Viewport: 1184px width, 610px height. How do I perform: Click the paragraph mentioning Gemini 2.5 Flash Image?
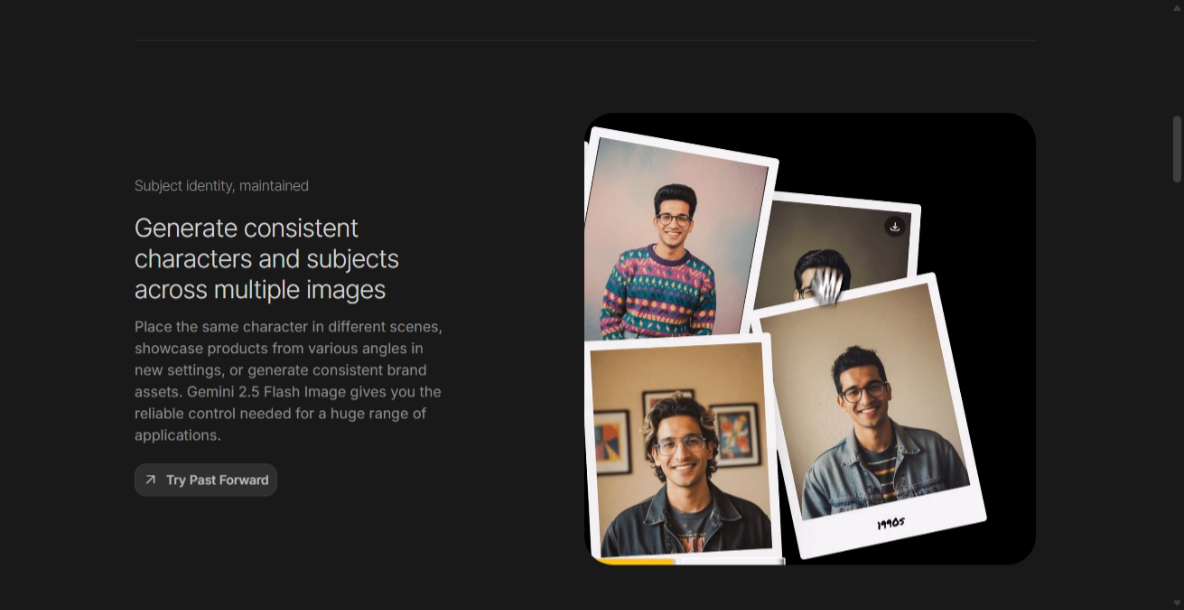[x=287, y=380]
